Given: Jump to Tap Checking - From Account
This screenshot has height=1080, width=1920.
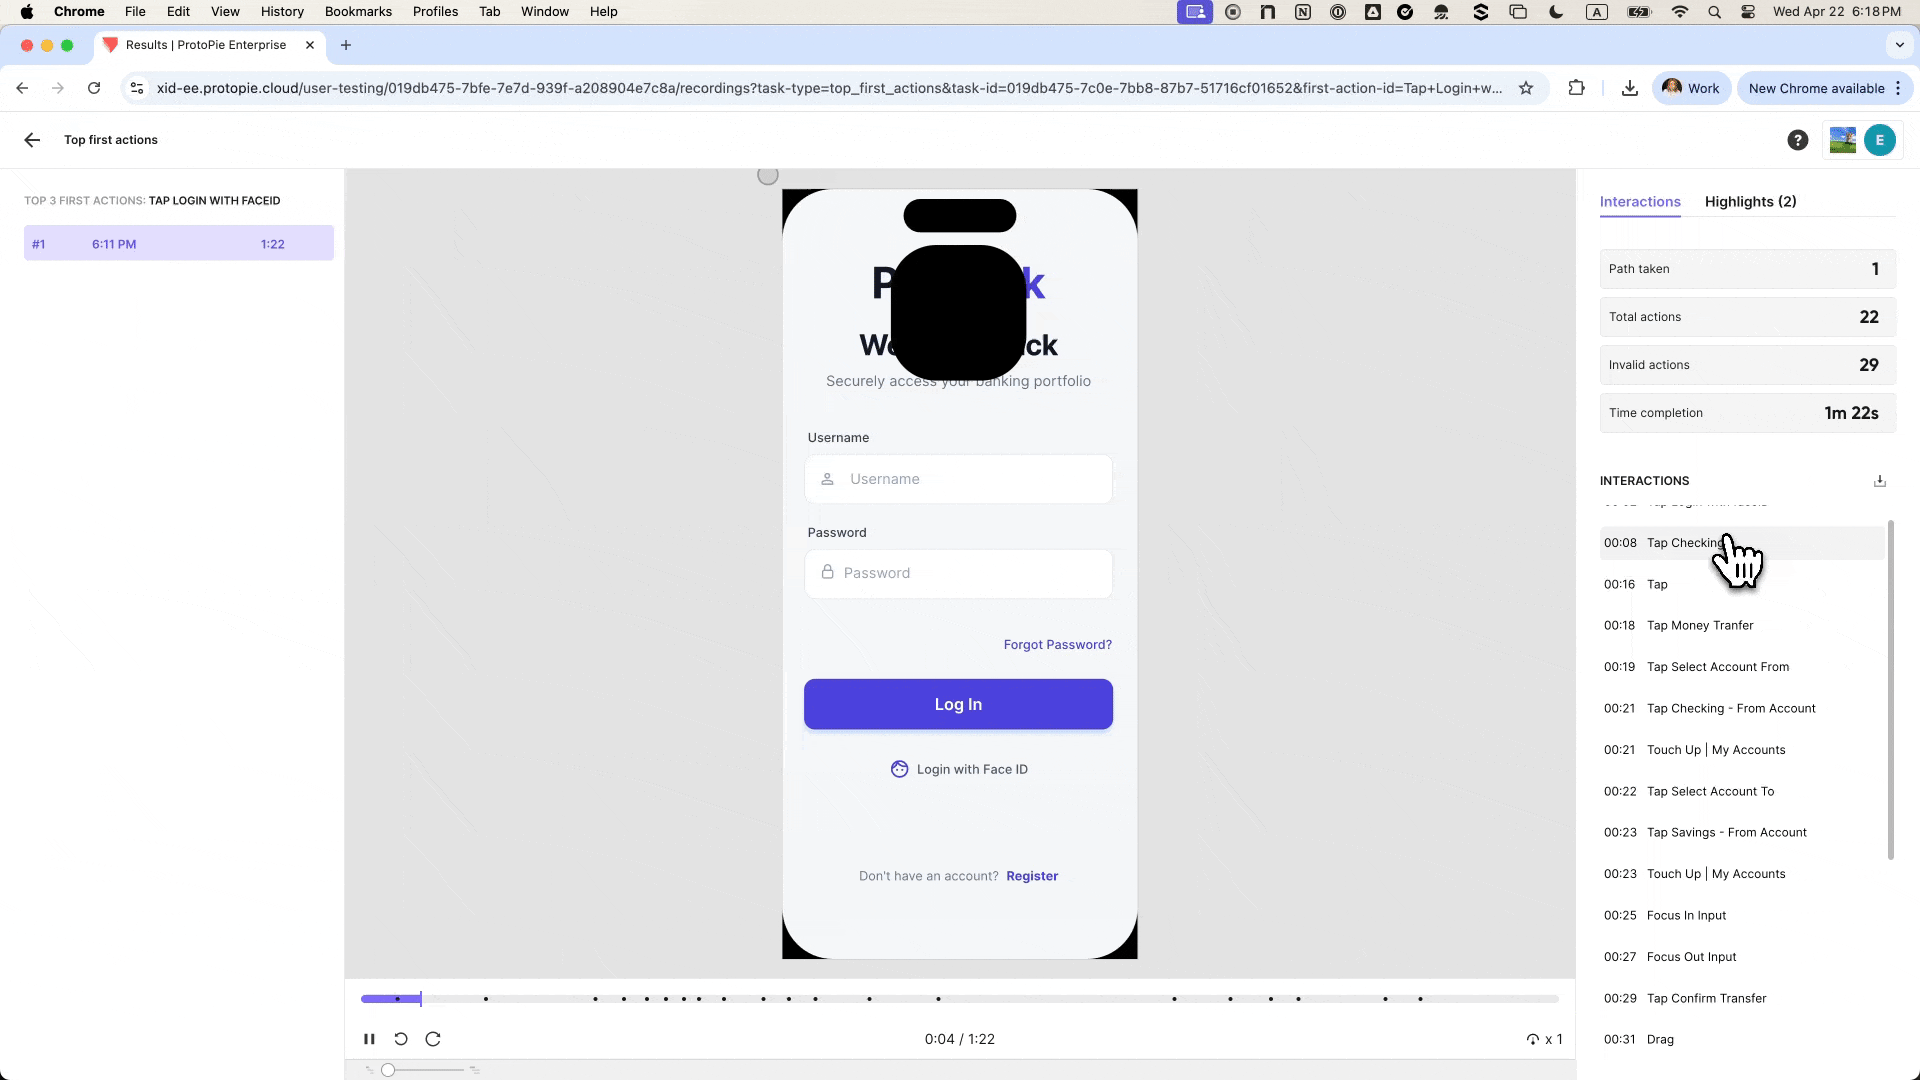Looking at the screenshot, I should 1742,708.
